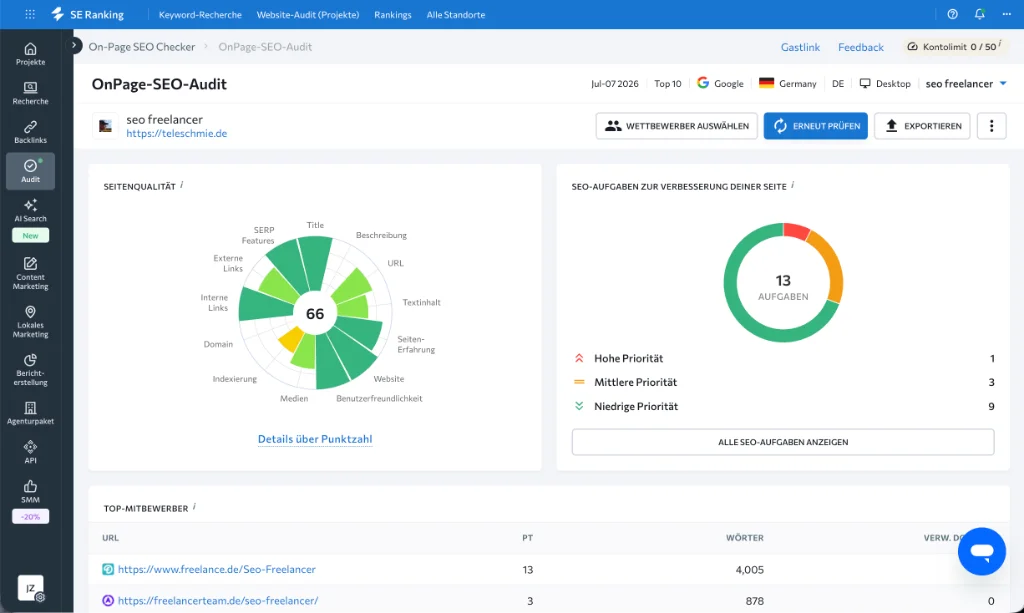
Task: Click the AI Search New badge
Action: (x=30, y=236)
